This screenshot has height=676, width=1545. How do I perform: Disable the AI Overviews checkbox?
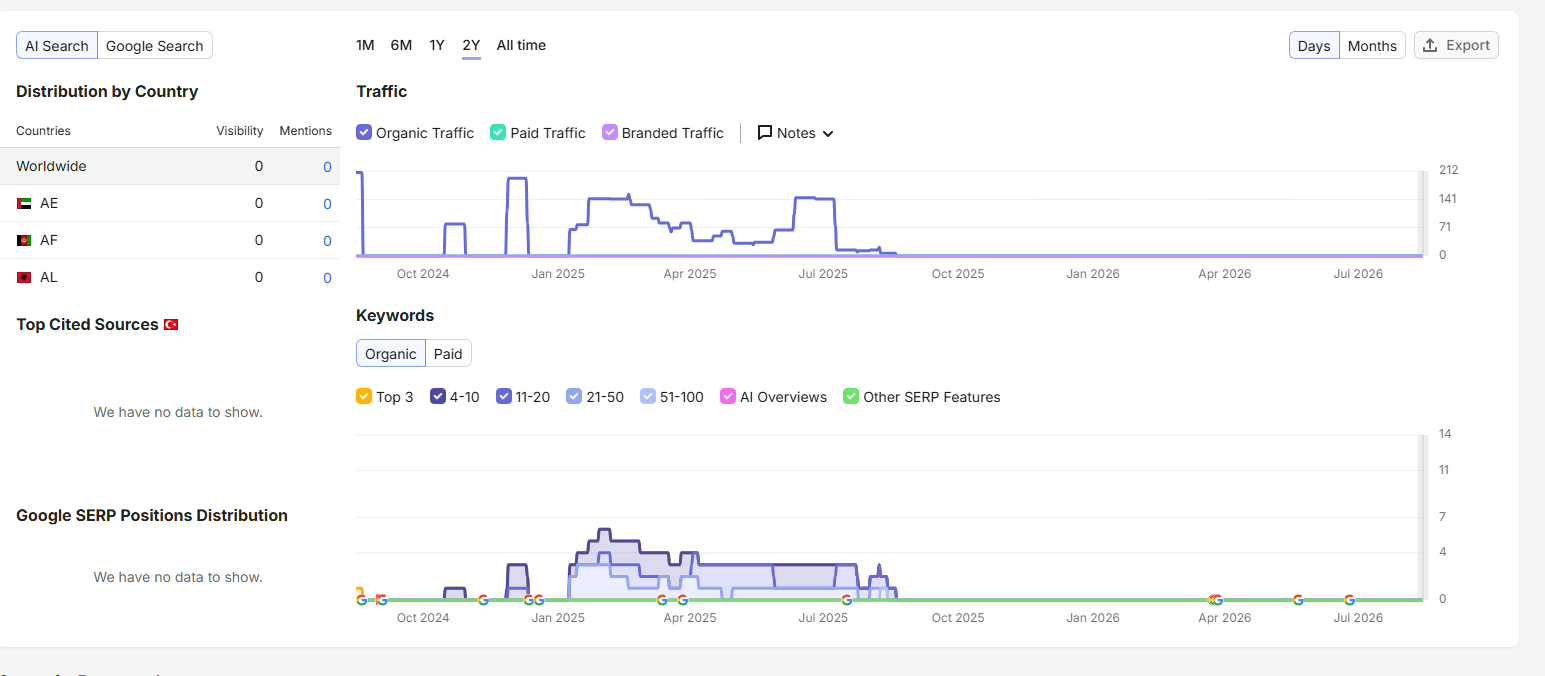[728, 396]
